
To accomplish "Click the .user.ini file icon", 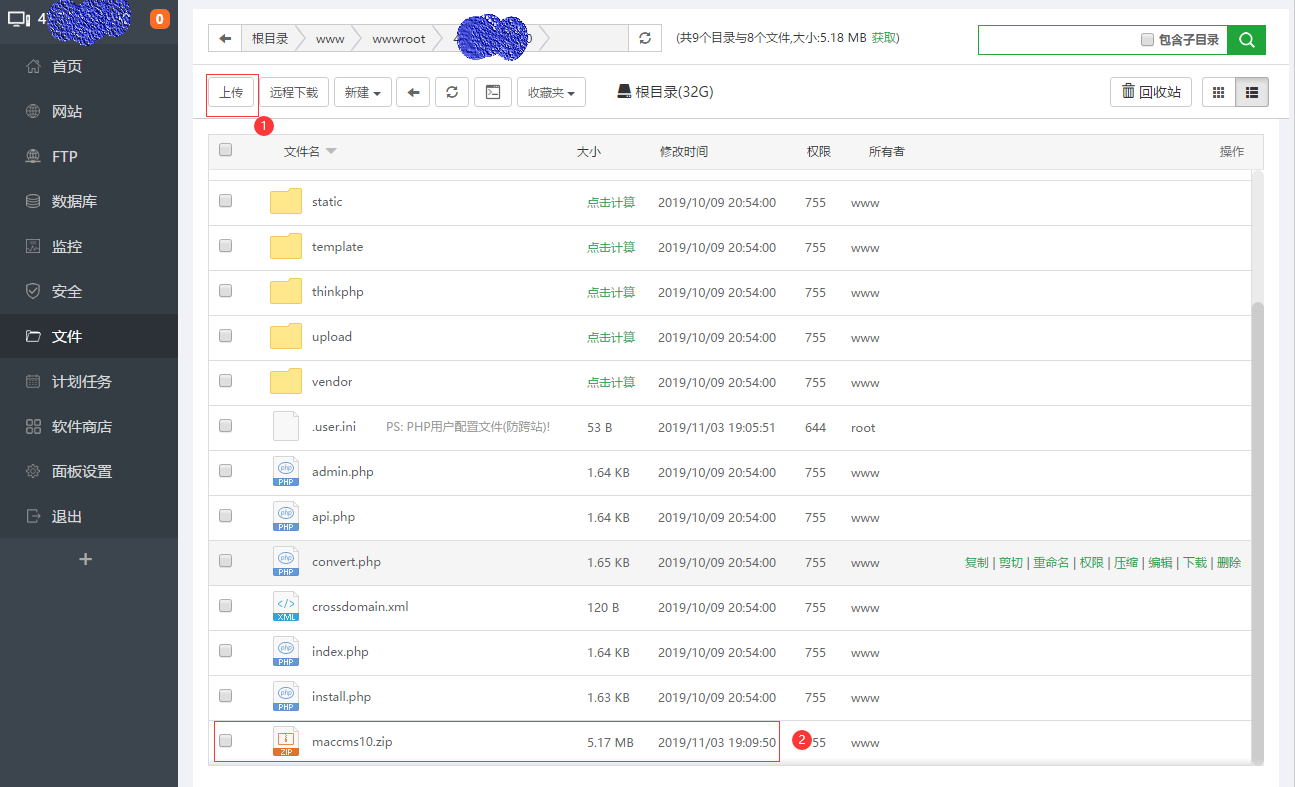I will 286,426.
